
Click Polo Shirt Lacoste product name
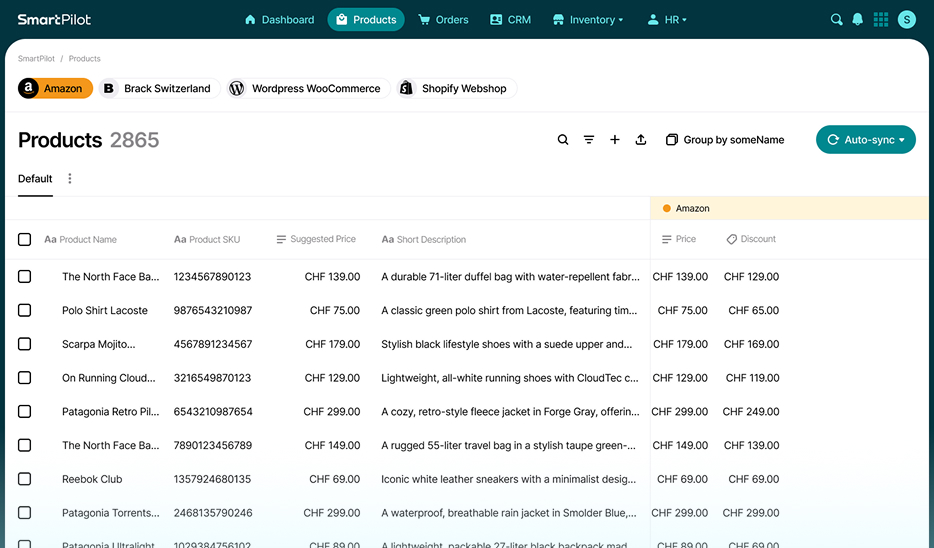coord(105,310)
